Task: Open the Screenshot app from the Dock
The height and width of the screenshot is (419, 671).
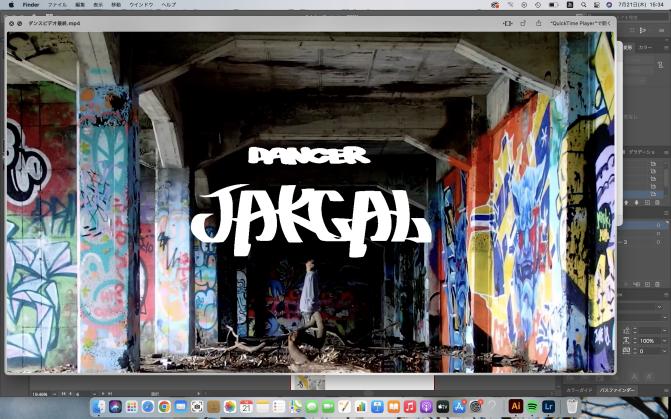Action: [197, 406]
